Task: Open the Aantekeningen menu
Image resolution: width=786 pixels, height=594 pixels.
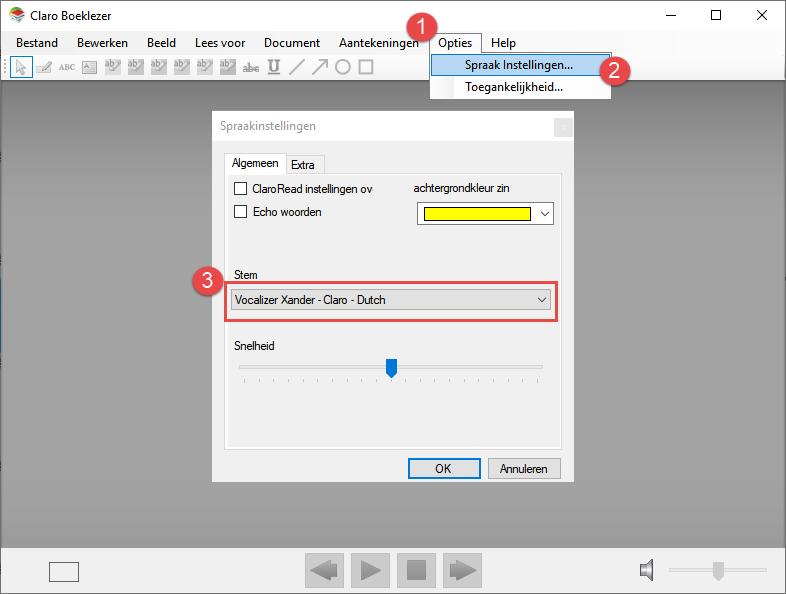Action: click(x=378, y=43)
